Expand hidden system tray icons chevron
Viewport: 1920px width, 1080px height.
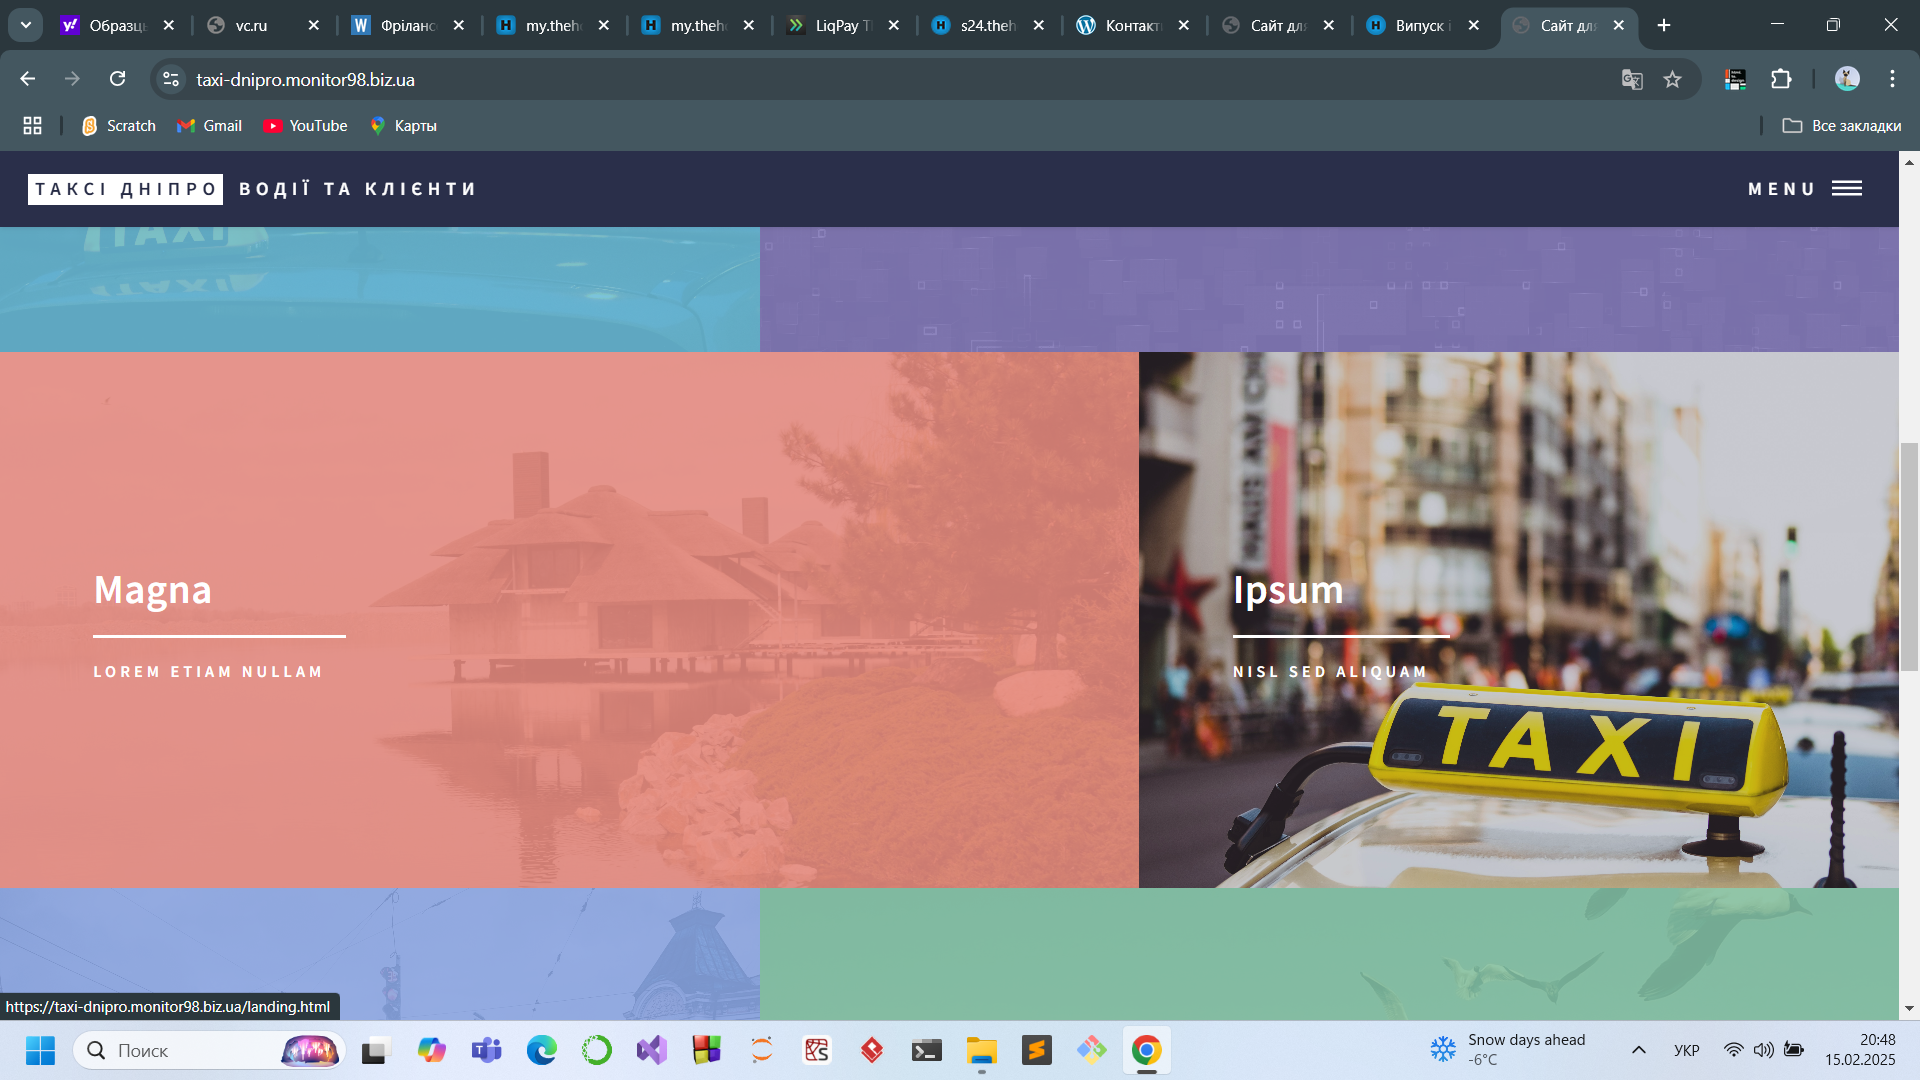tap(1638, 1050)
